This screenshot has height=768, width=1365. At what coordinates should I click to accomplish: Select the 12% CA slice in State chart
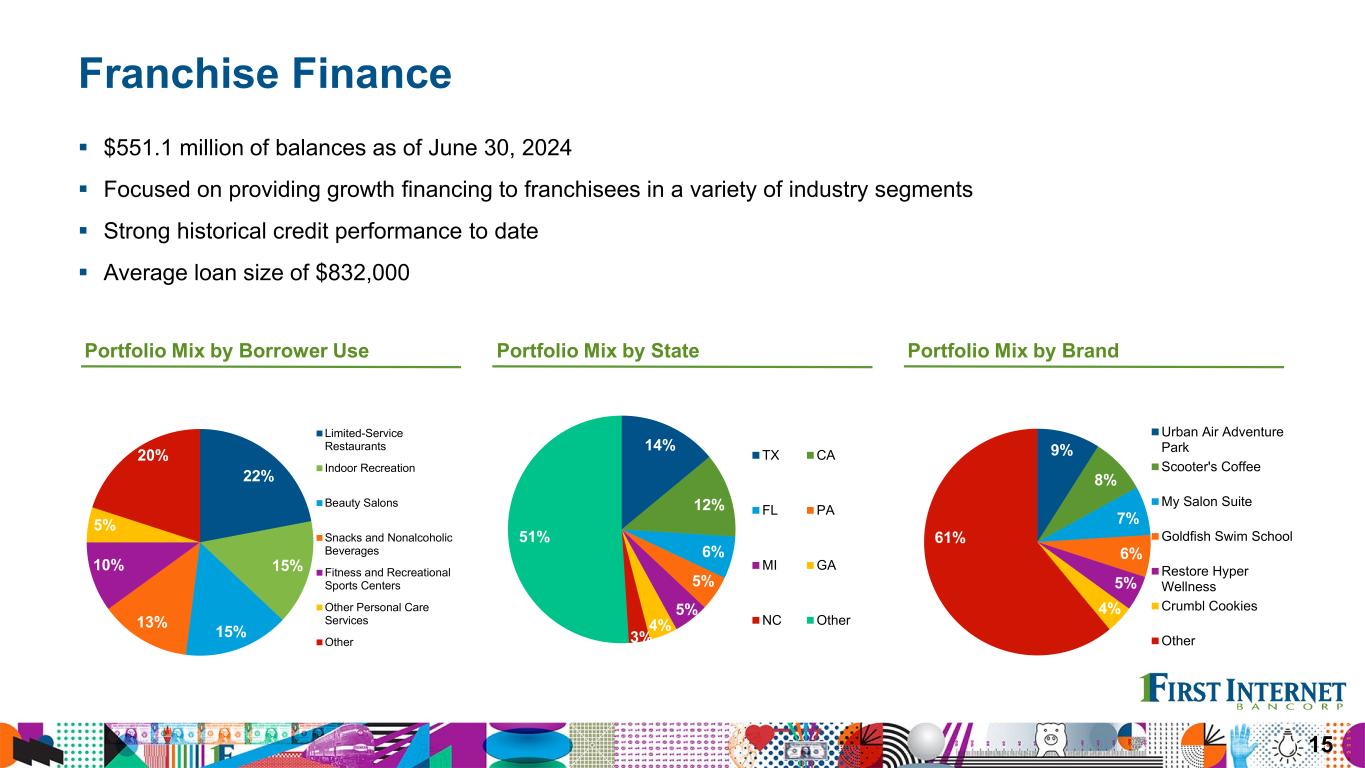click(700, 500)
